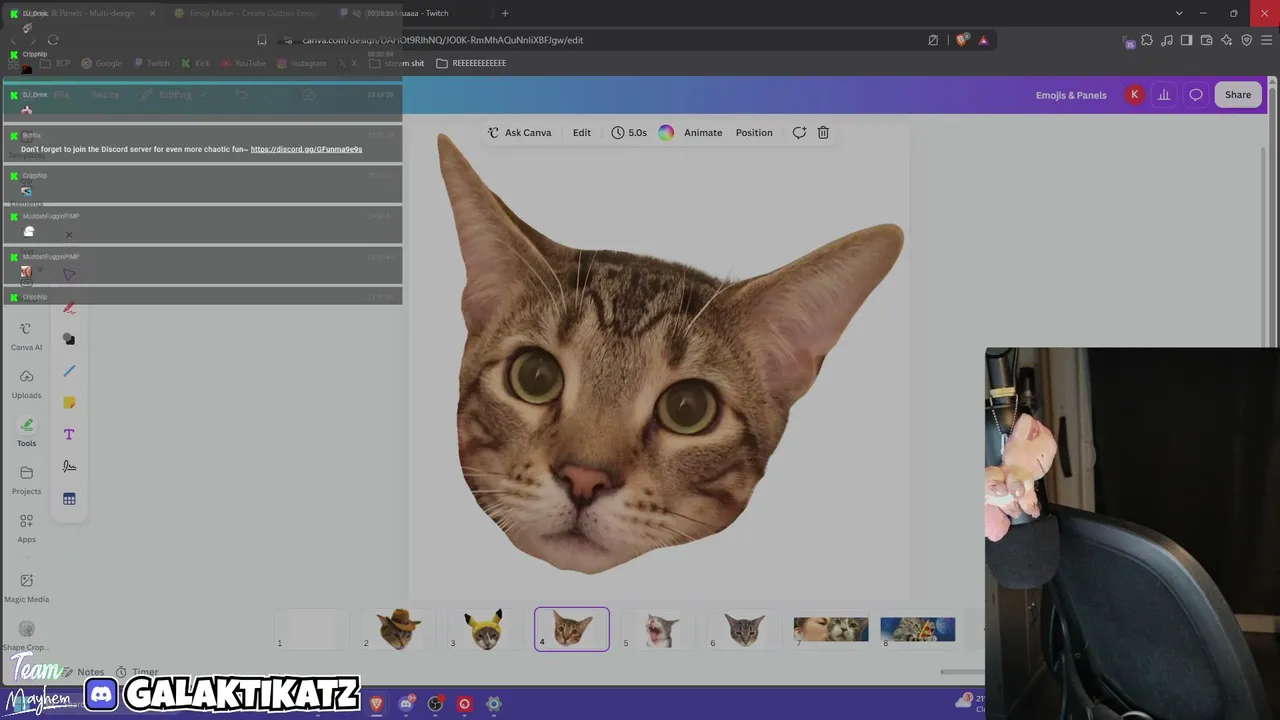Select page 6 grey cat thumbnail

[x=745, y=629]
